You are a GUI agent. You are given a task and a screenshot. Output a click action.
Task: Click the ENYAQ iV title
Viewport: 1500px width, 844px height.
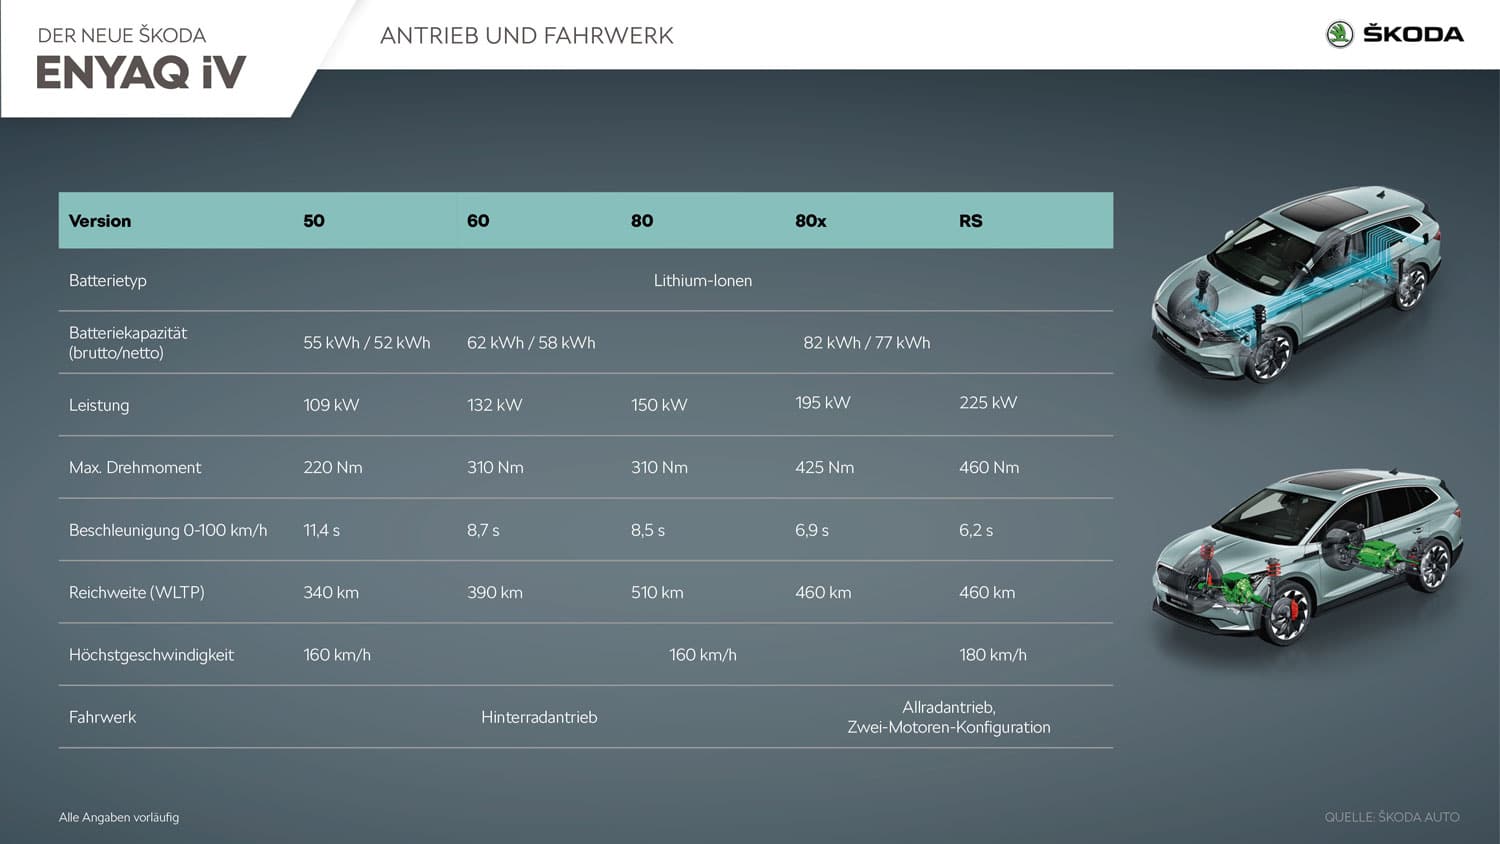click(x=141, y=73)
